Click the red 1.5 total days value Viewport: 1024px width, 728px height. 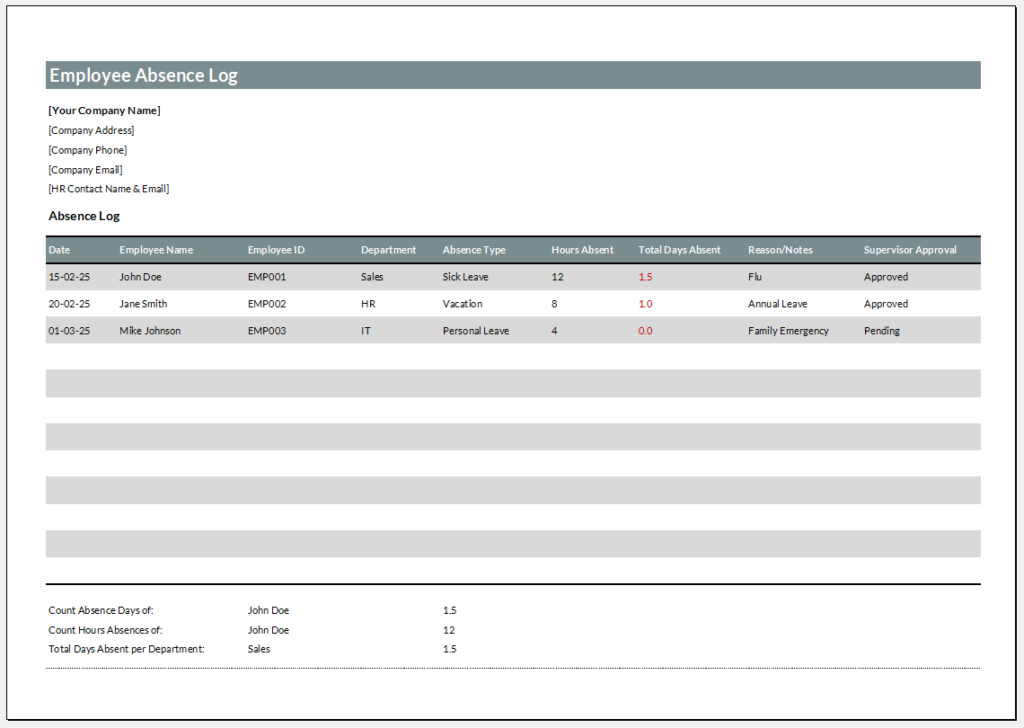pyautogui.click(x=646, y=276)
